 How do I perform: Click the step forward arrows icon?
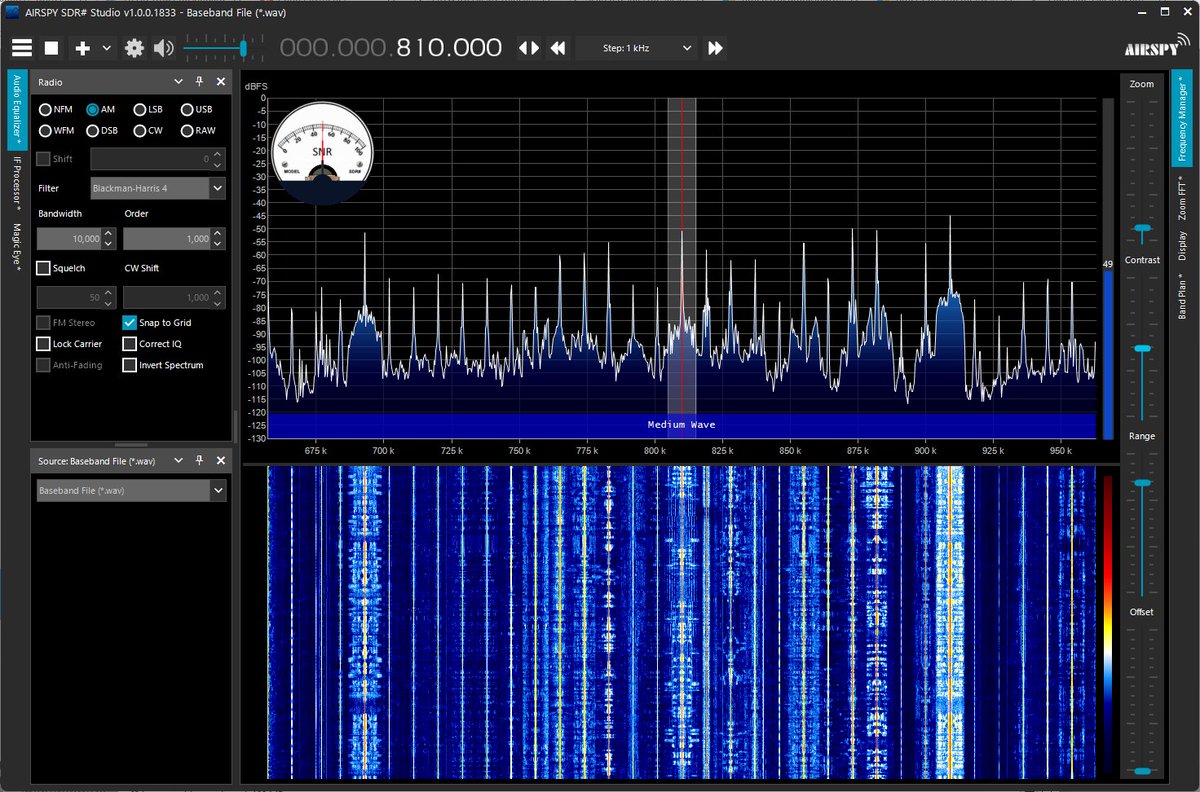tap(714, 47)
